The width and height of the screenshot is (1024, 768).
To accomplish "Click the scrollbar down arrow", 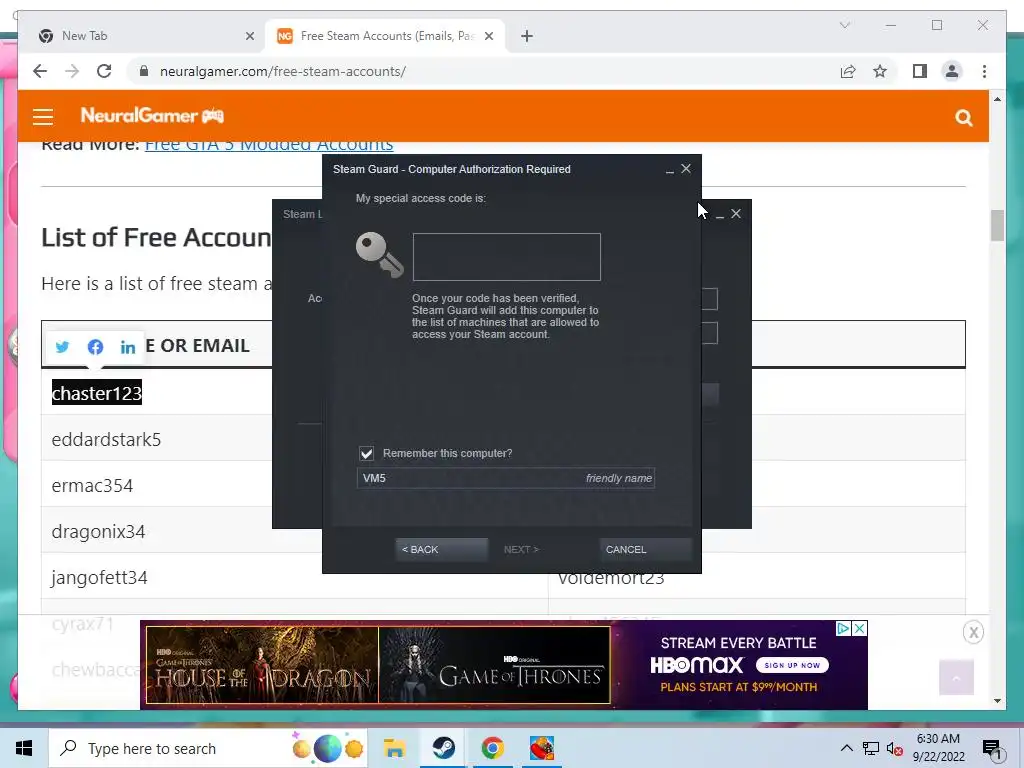I will pyautogui.click(x=997, y=701).
